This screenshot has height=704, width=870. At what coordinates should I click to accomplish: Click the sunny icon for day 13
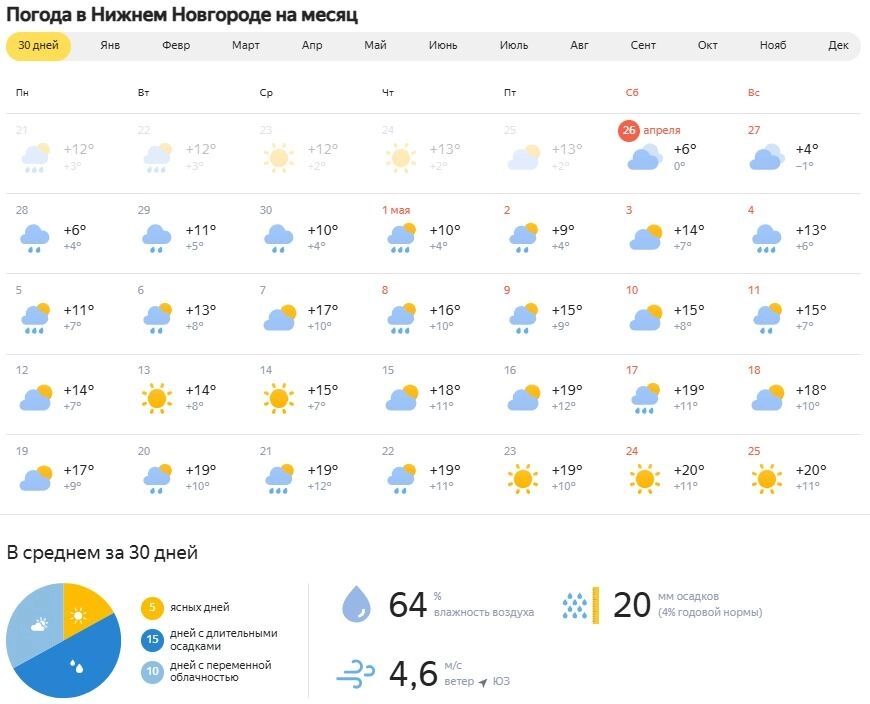click(x=155, y=398)
